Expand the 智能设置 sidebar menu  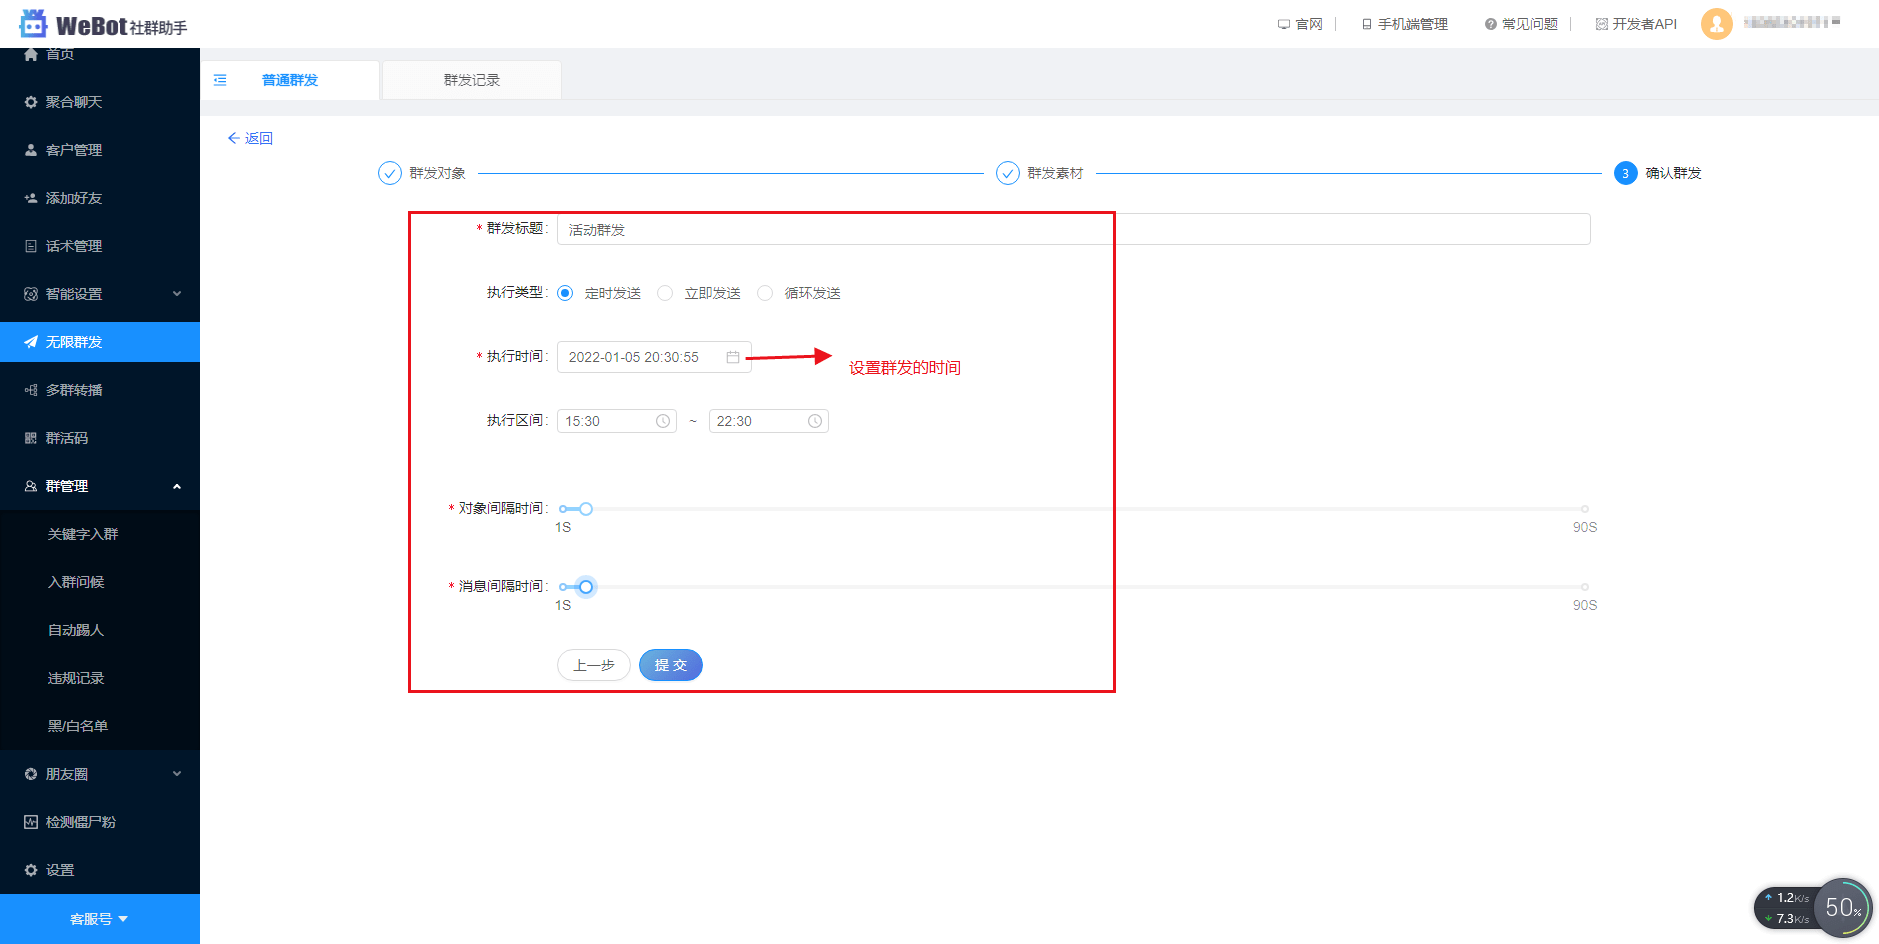click(x=100, y=294)
